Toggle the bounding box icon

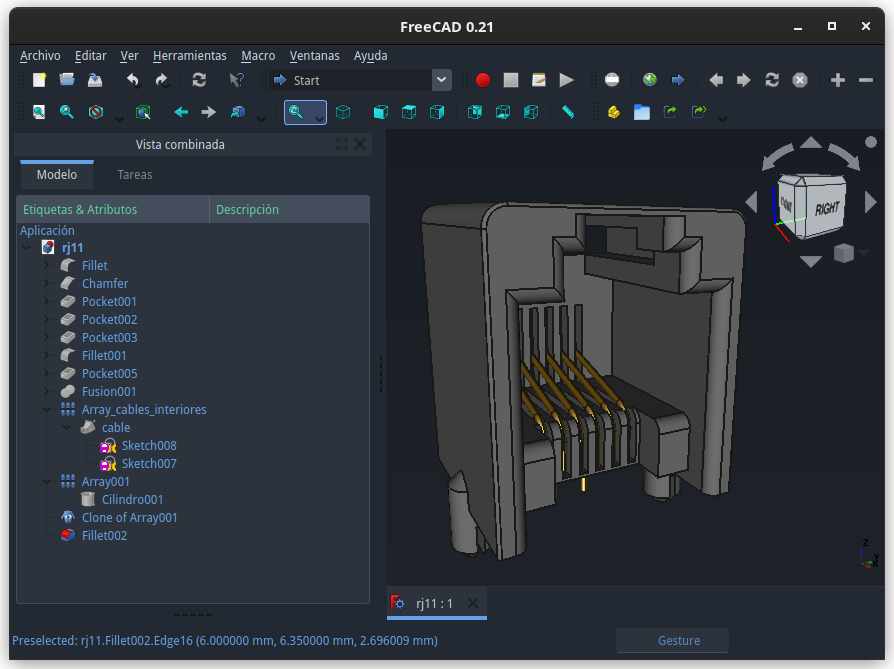click(143, 112)
